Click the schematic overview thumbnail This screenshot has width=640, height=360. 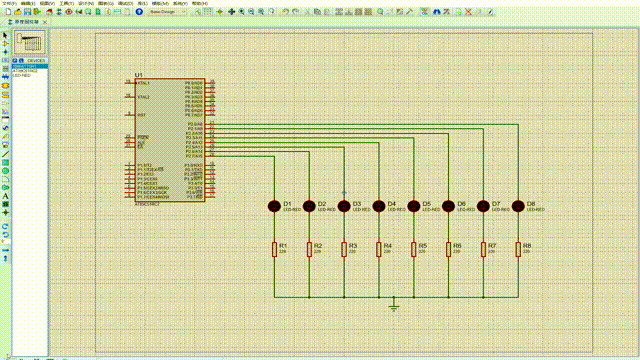[30, 42]
